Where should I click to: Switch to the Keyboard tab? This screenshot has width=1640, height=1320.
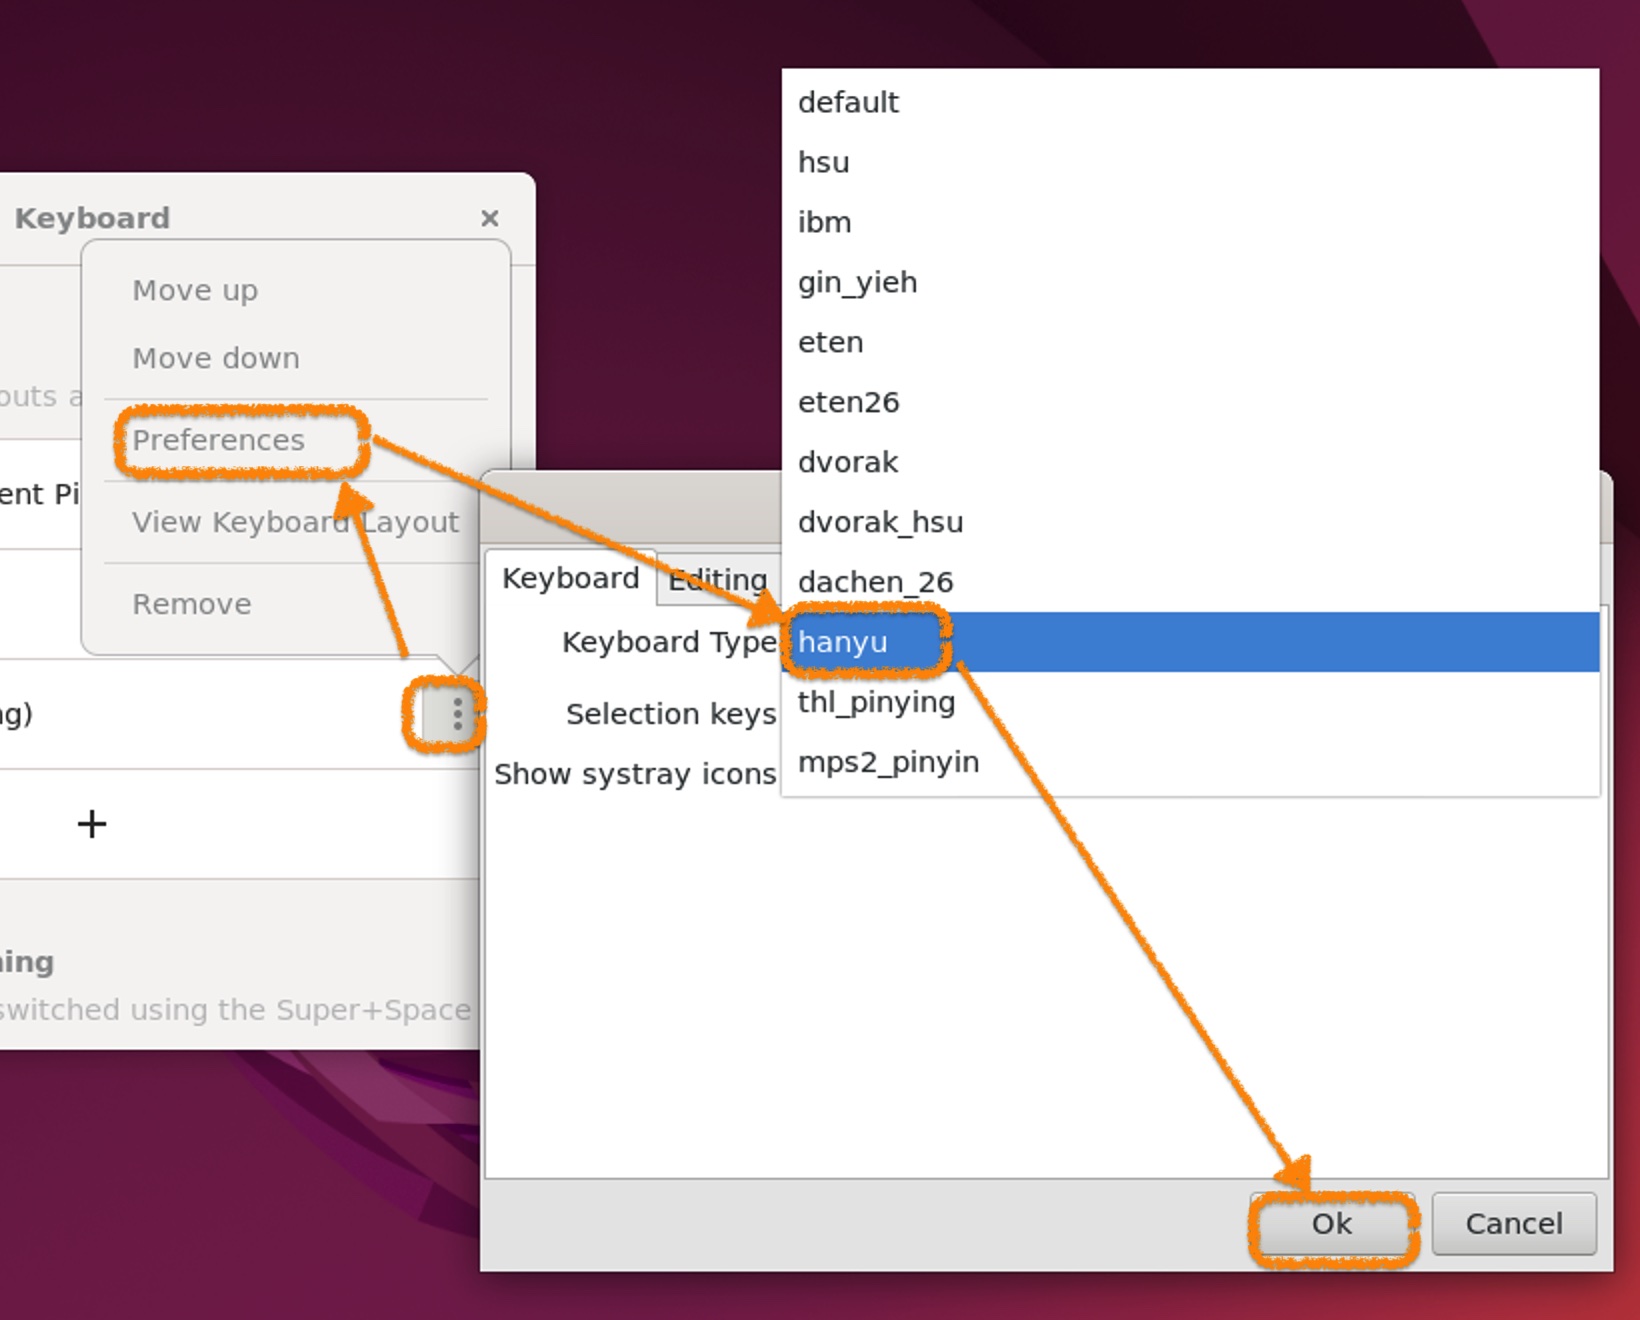coord(570,579)
